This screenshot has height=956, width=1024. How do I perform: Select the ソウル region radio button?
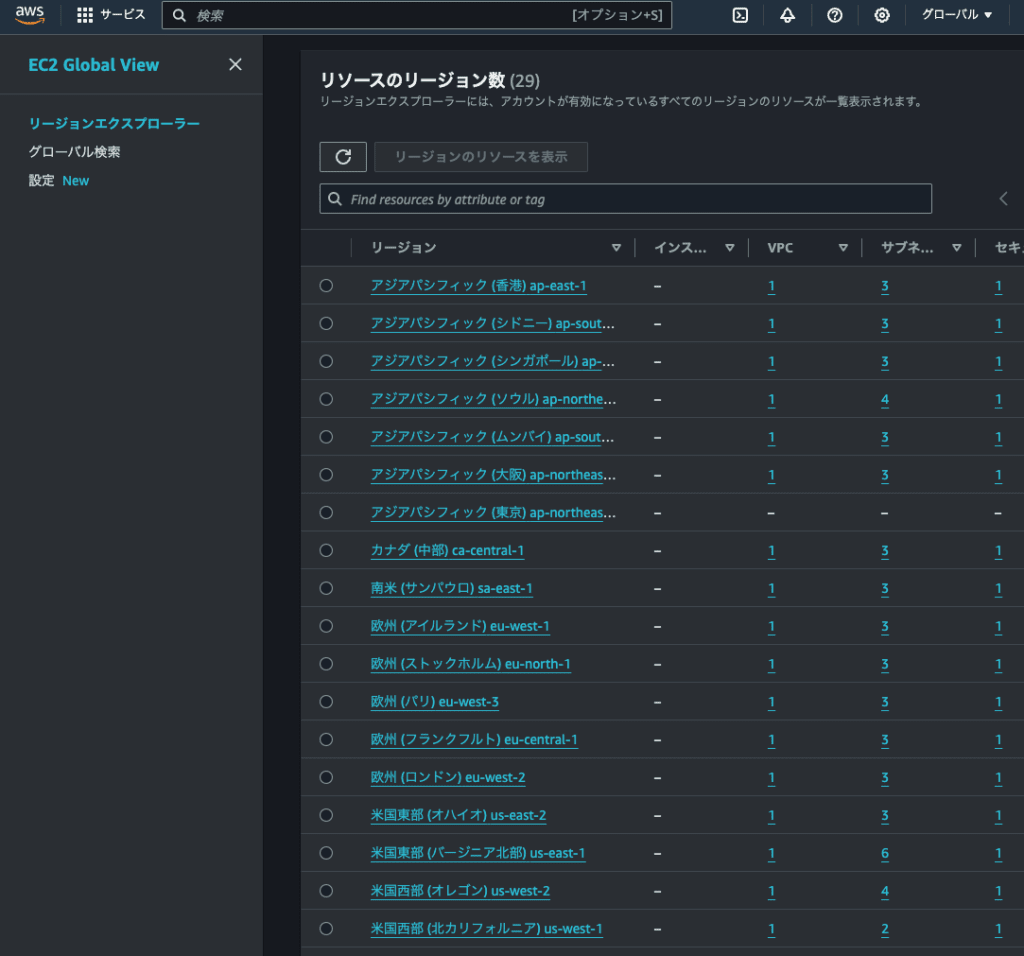(326, 399)
